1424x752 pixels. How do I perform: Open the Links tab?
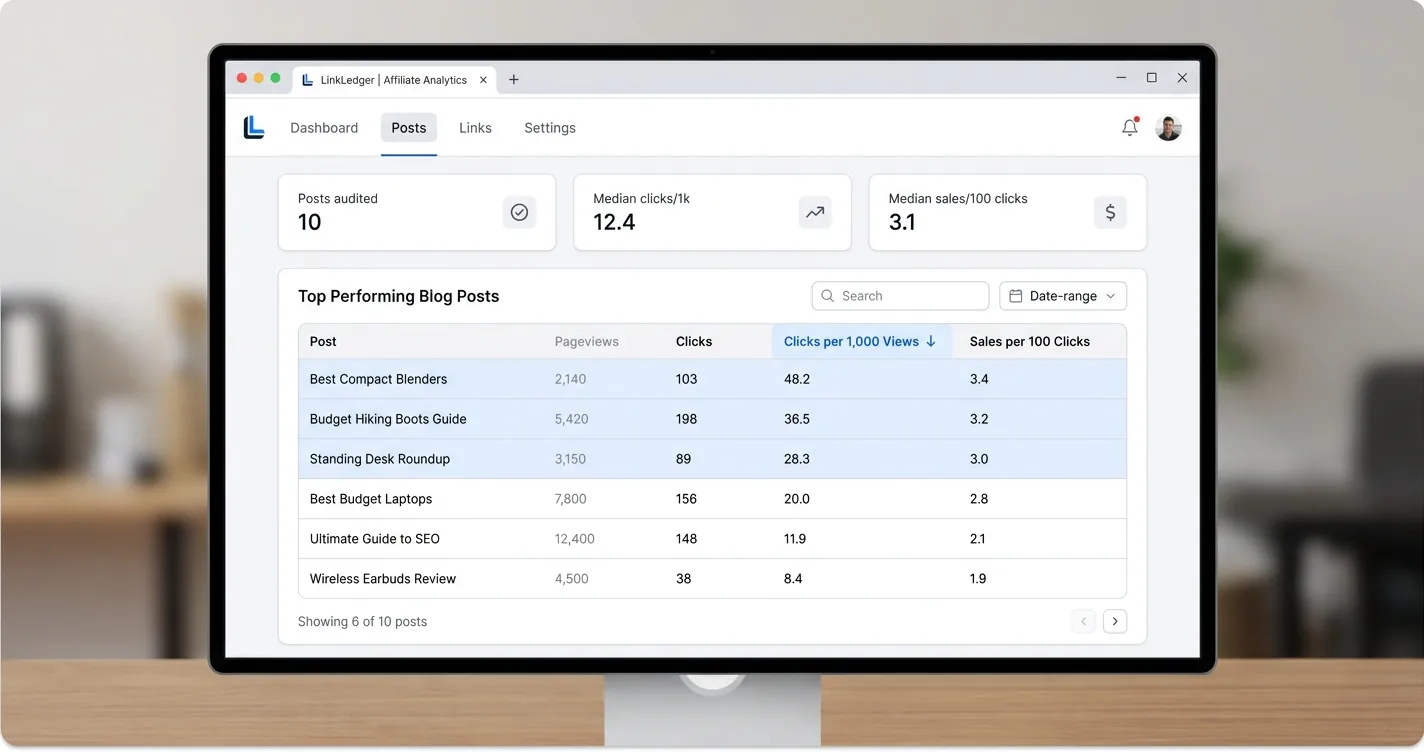(x=475, y=128)
